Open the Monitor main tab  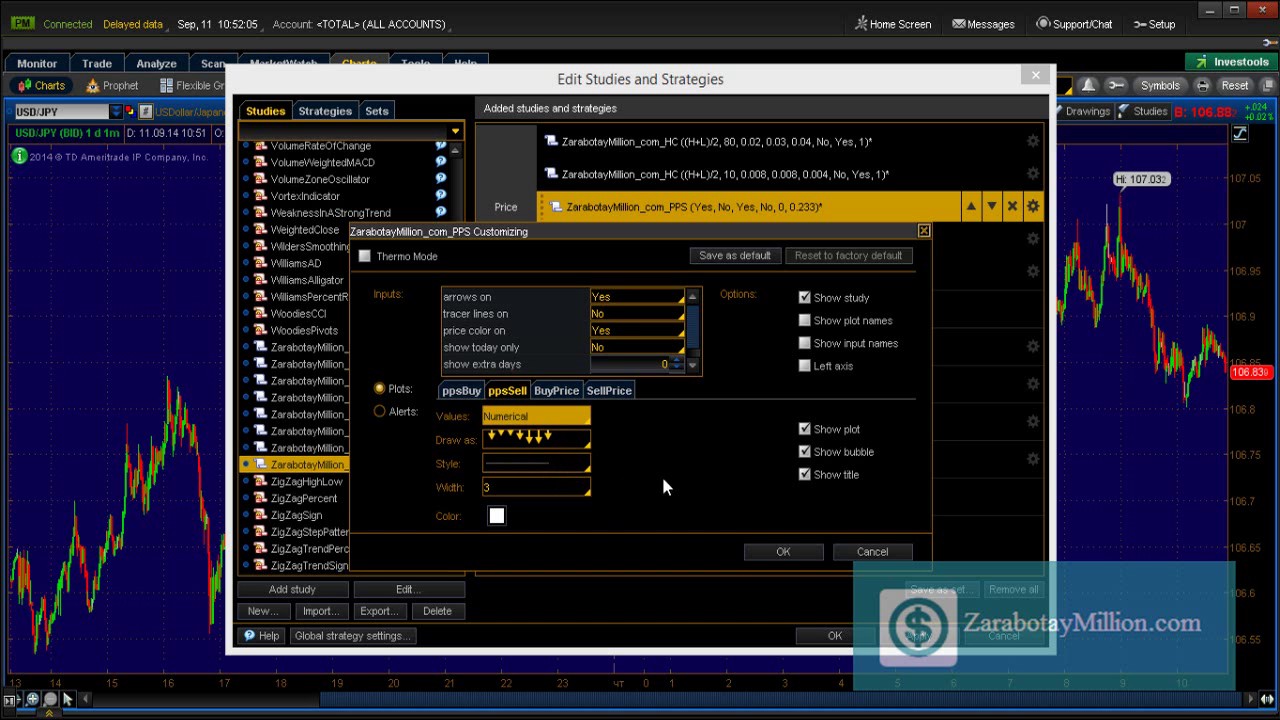point(37,64)
